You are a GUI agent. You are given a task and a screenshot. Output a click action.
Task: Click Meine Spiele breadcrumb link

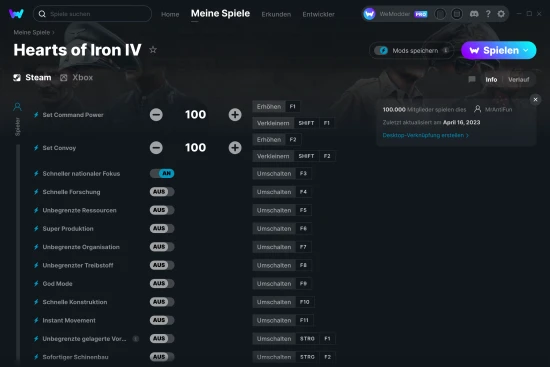tap(32, 32)
